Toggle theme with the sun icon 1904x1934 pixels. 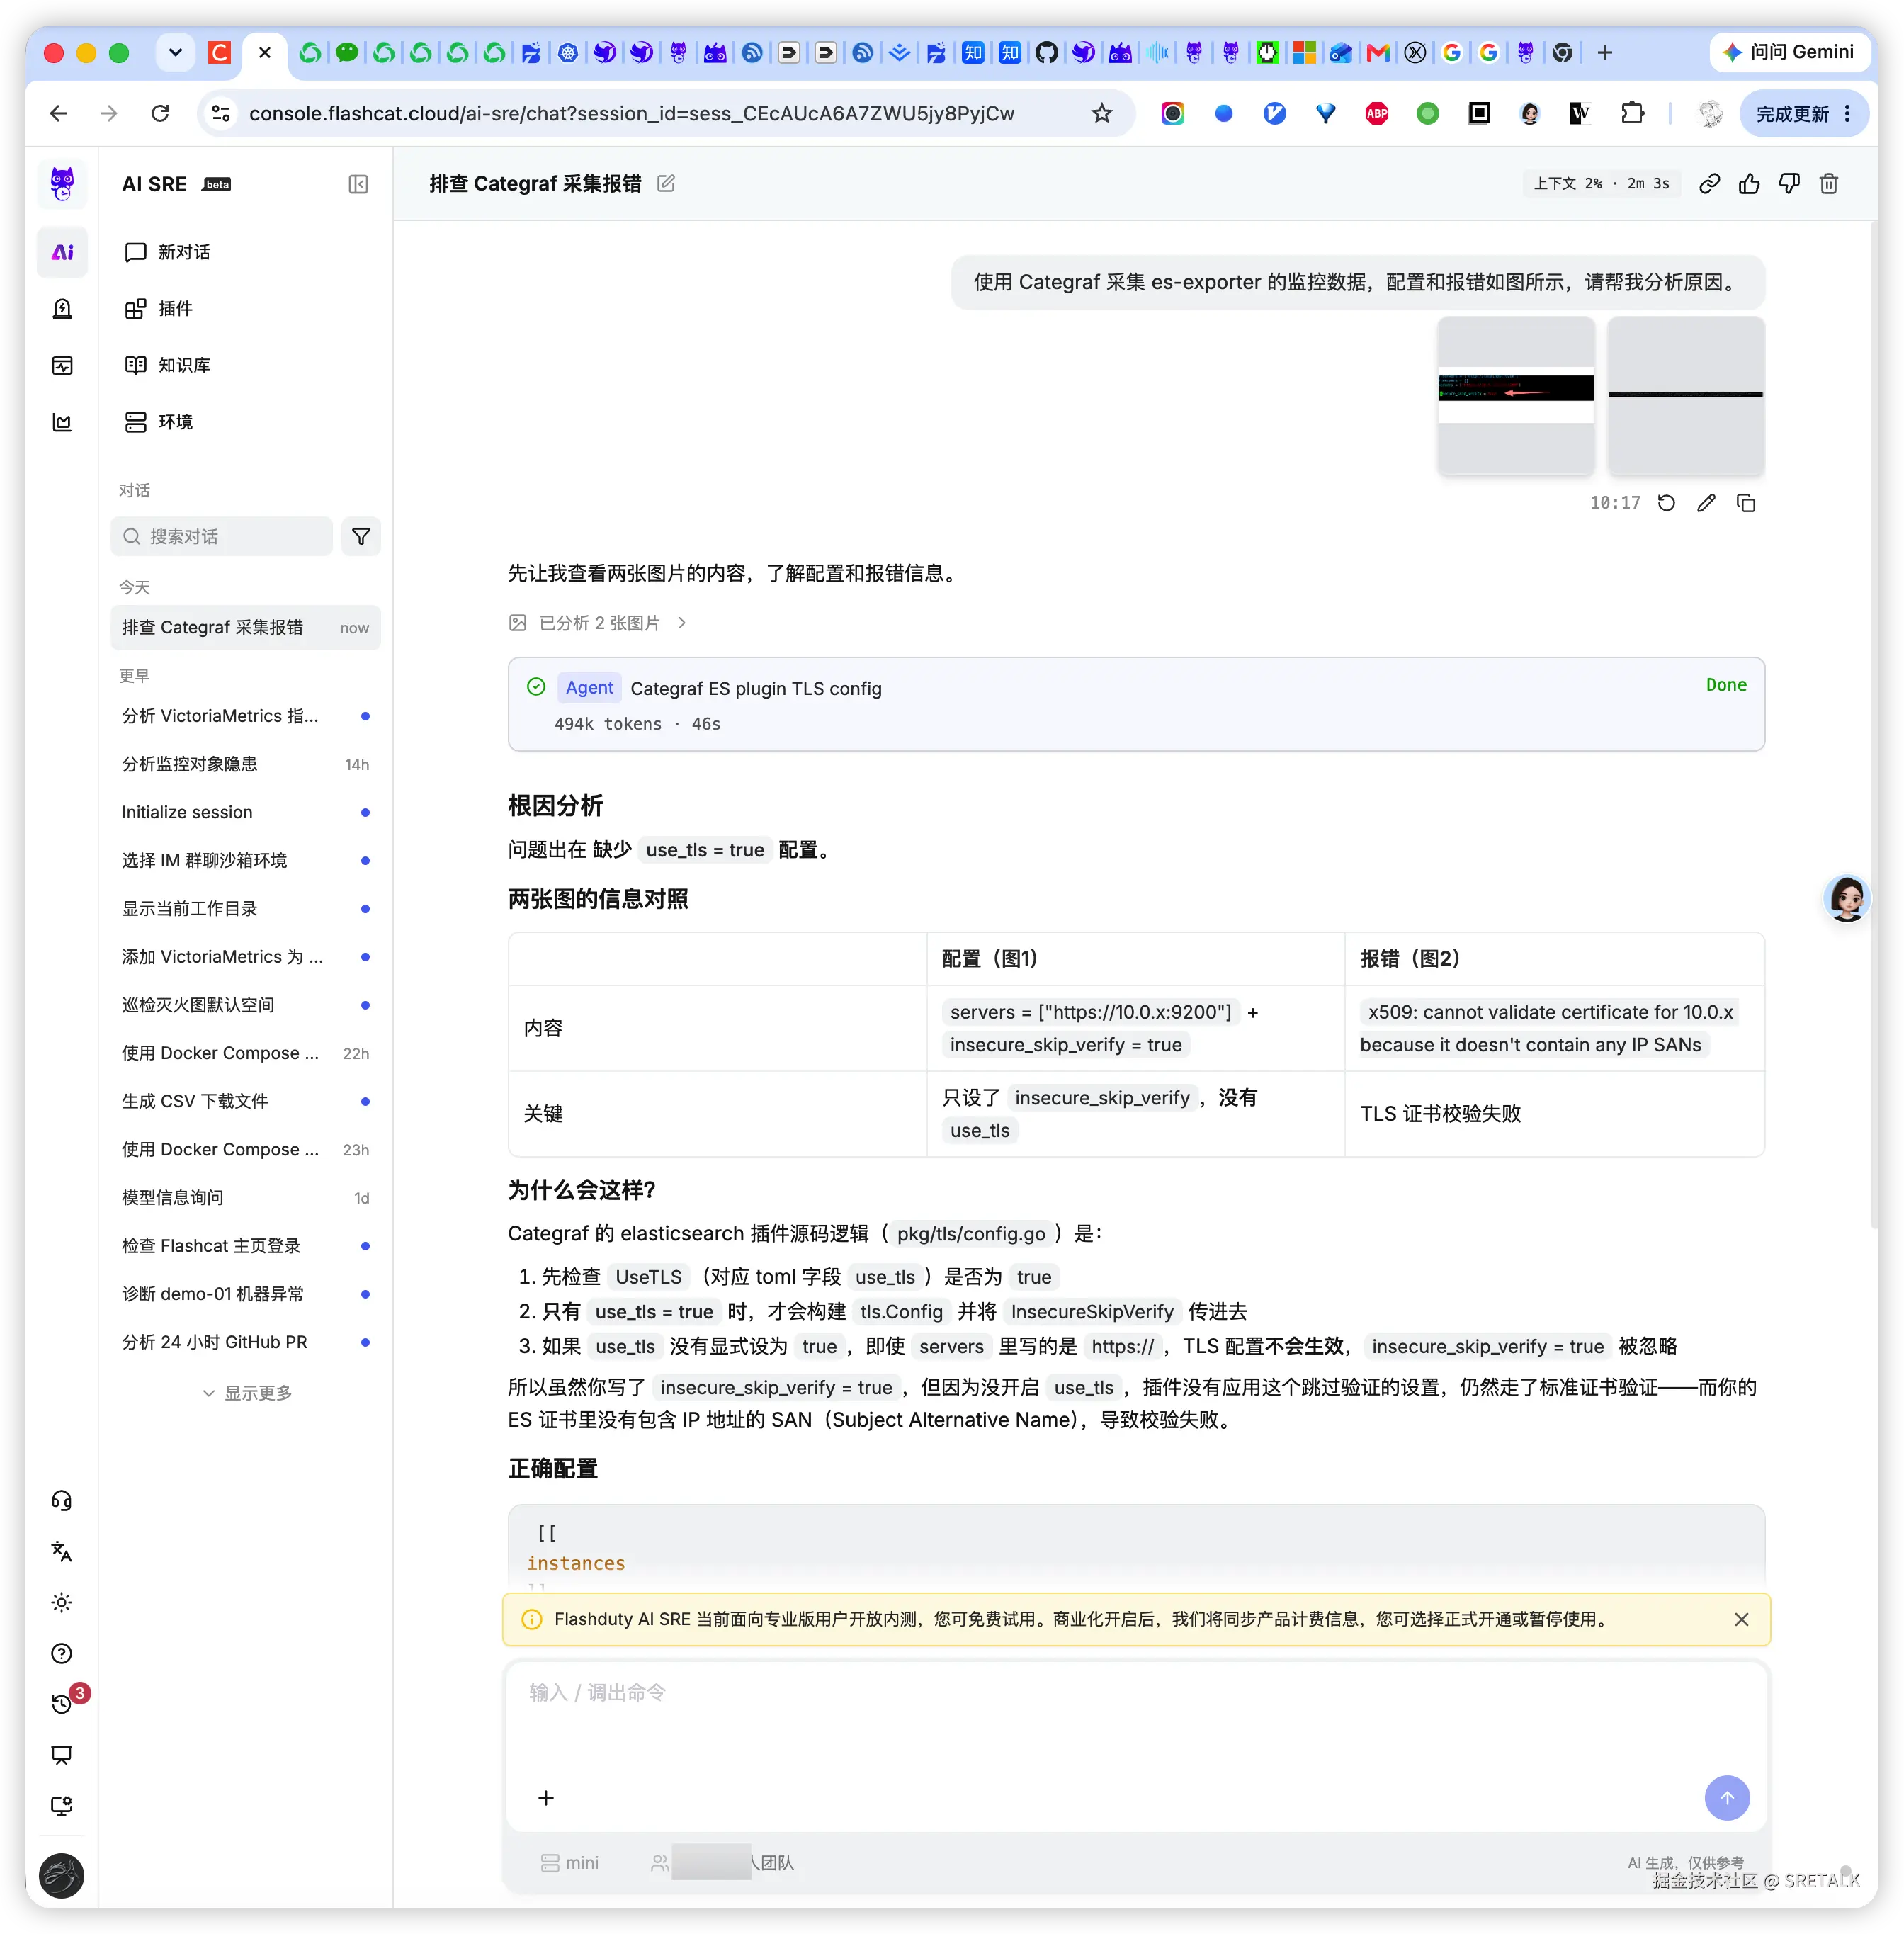click(62, 1602)
